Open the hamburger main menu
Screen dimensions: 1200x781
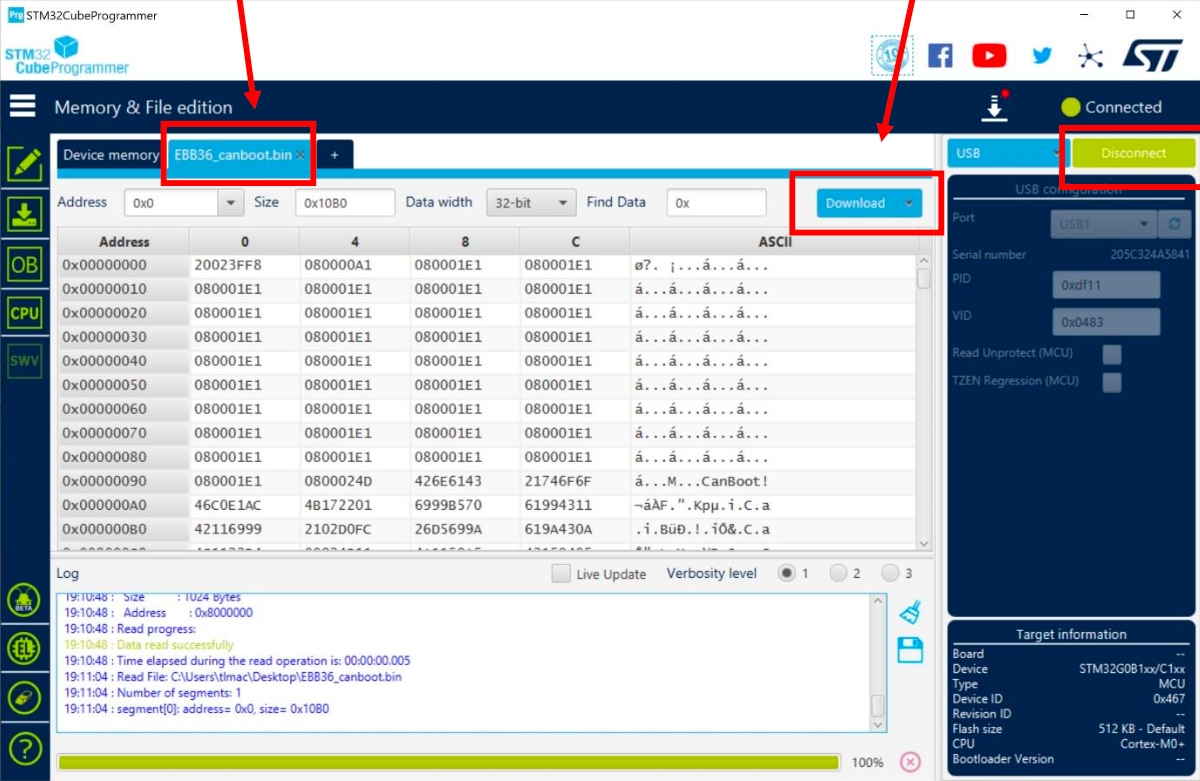coord(23,106)
